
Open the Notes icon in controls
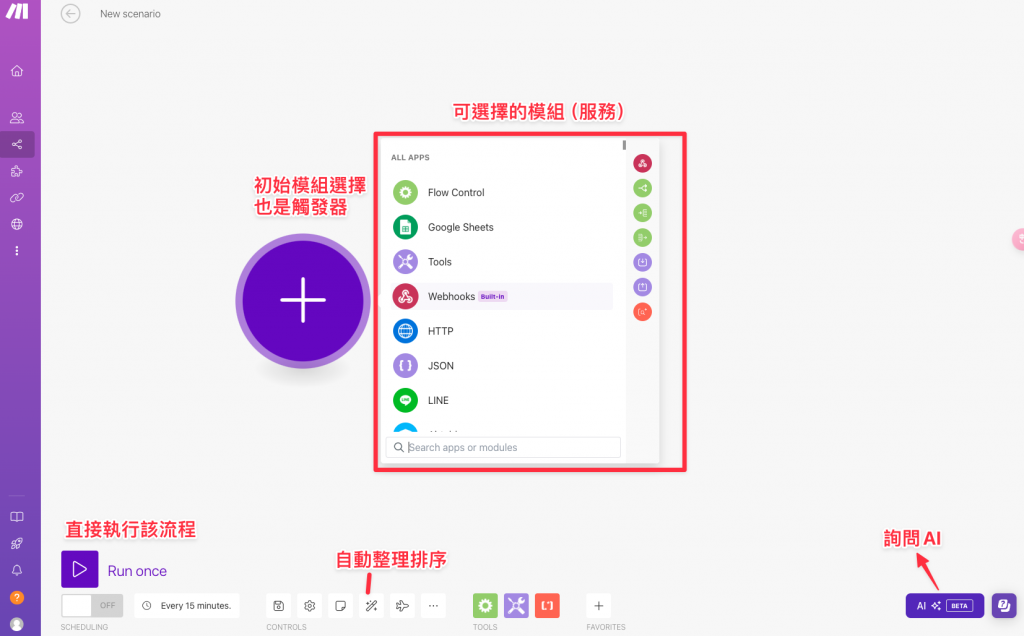(x=340, y=606)
